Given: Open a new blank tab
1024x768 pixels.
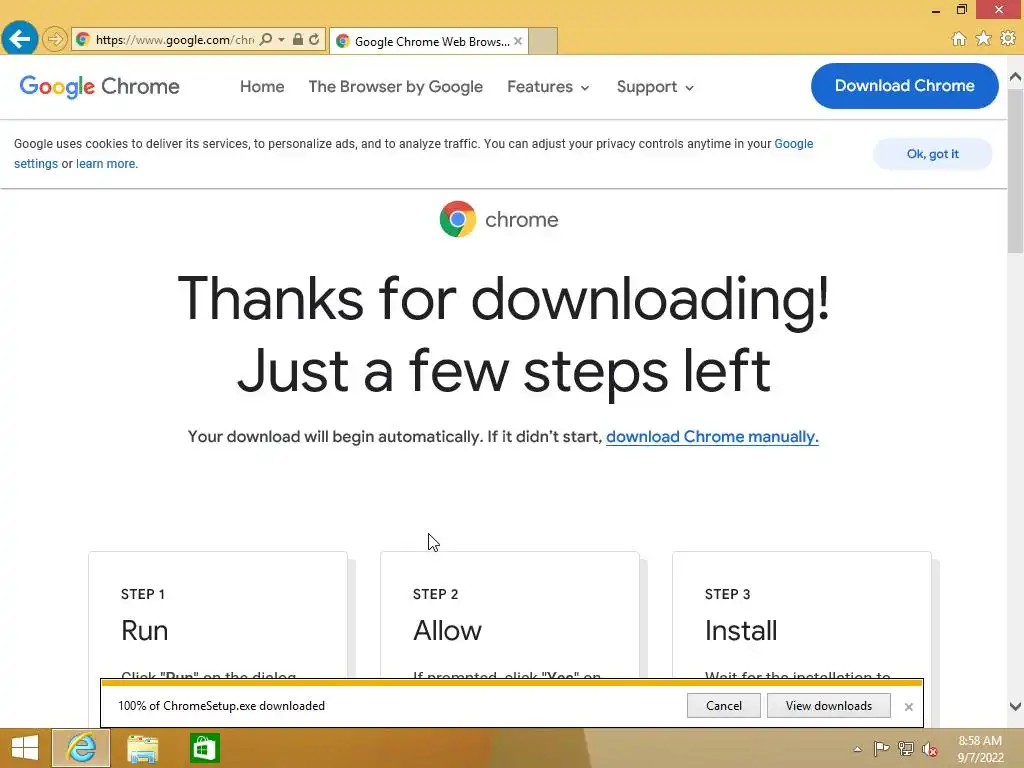Looking at the screenshot, I should pyautogui.click(x=542, y=41).
